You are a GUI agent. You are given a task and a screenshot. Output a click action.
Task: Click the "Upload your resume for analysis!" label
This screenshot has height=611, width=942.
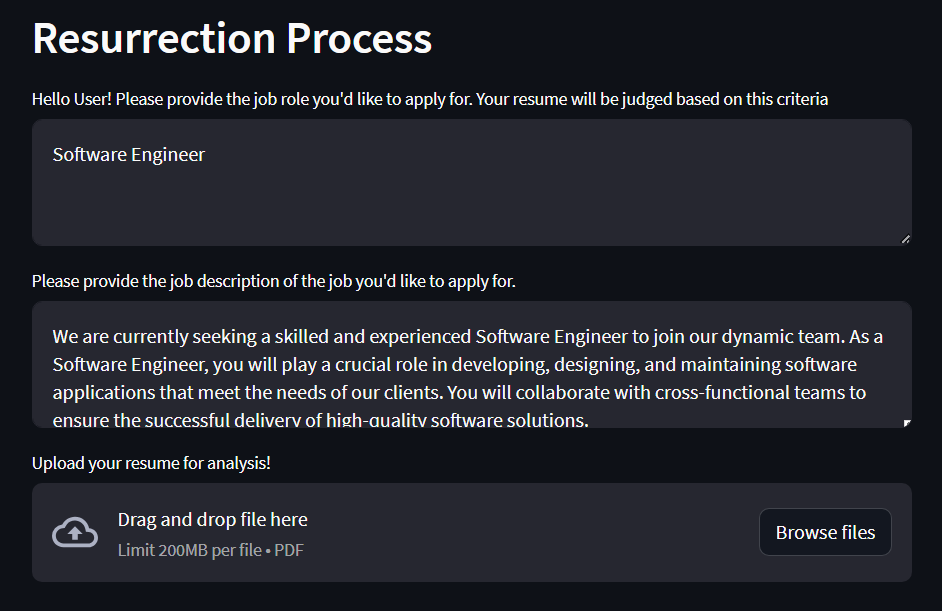click(151, 464)
